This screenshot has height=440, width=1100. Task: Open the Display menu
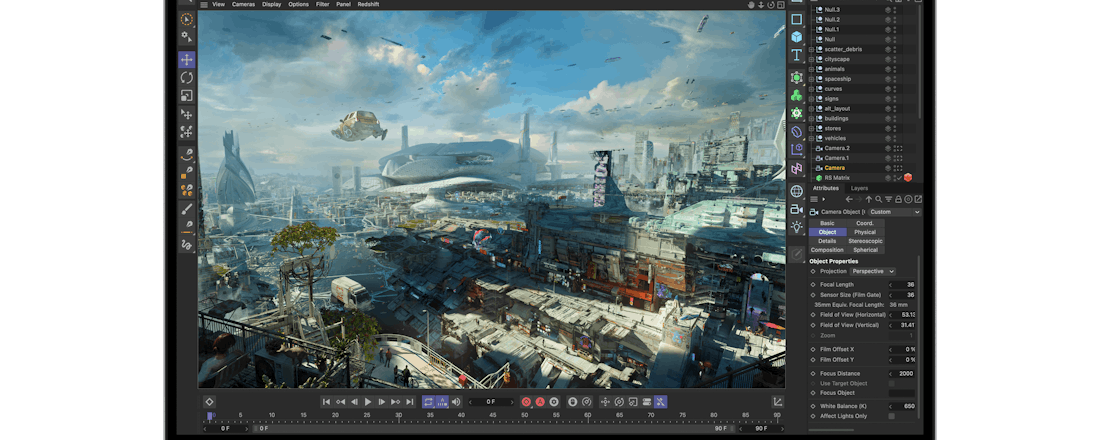pyautogui.click(x=271, y=4)
